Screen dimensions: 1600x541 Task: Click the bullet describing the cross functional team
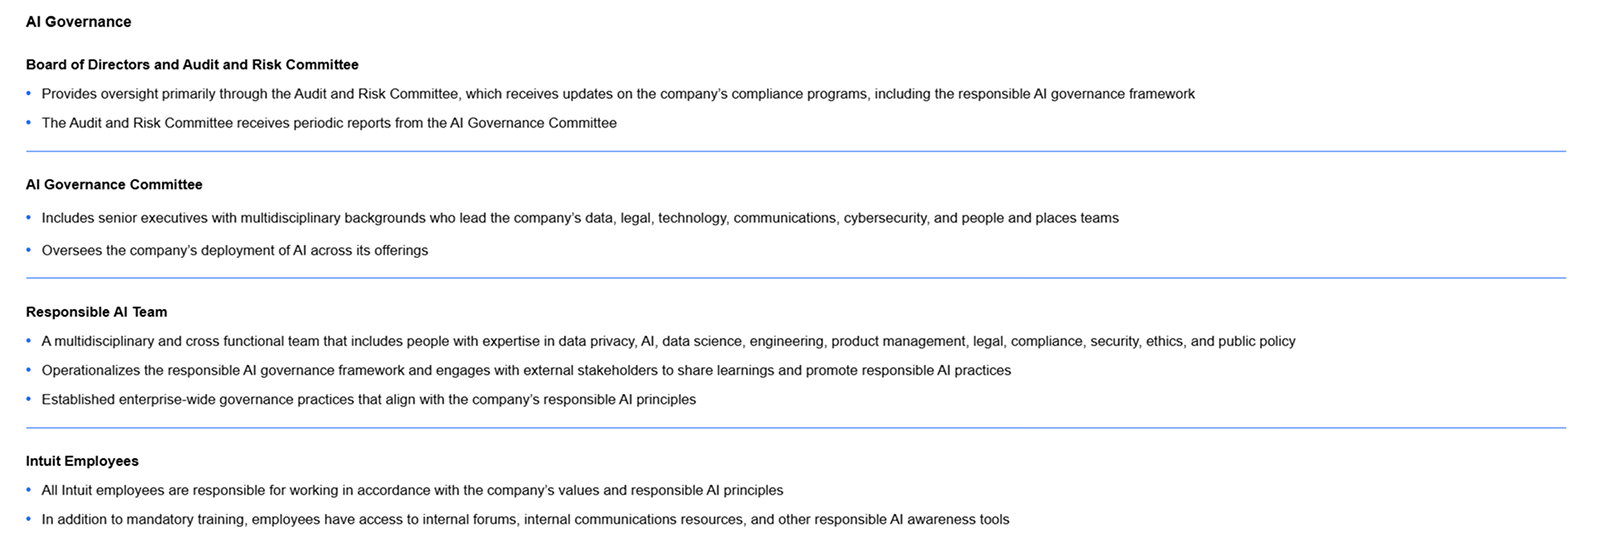(x=668, y=341)
